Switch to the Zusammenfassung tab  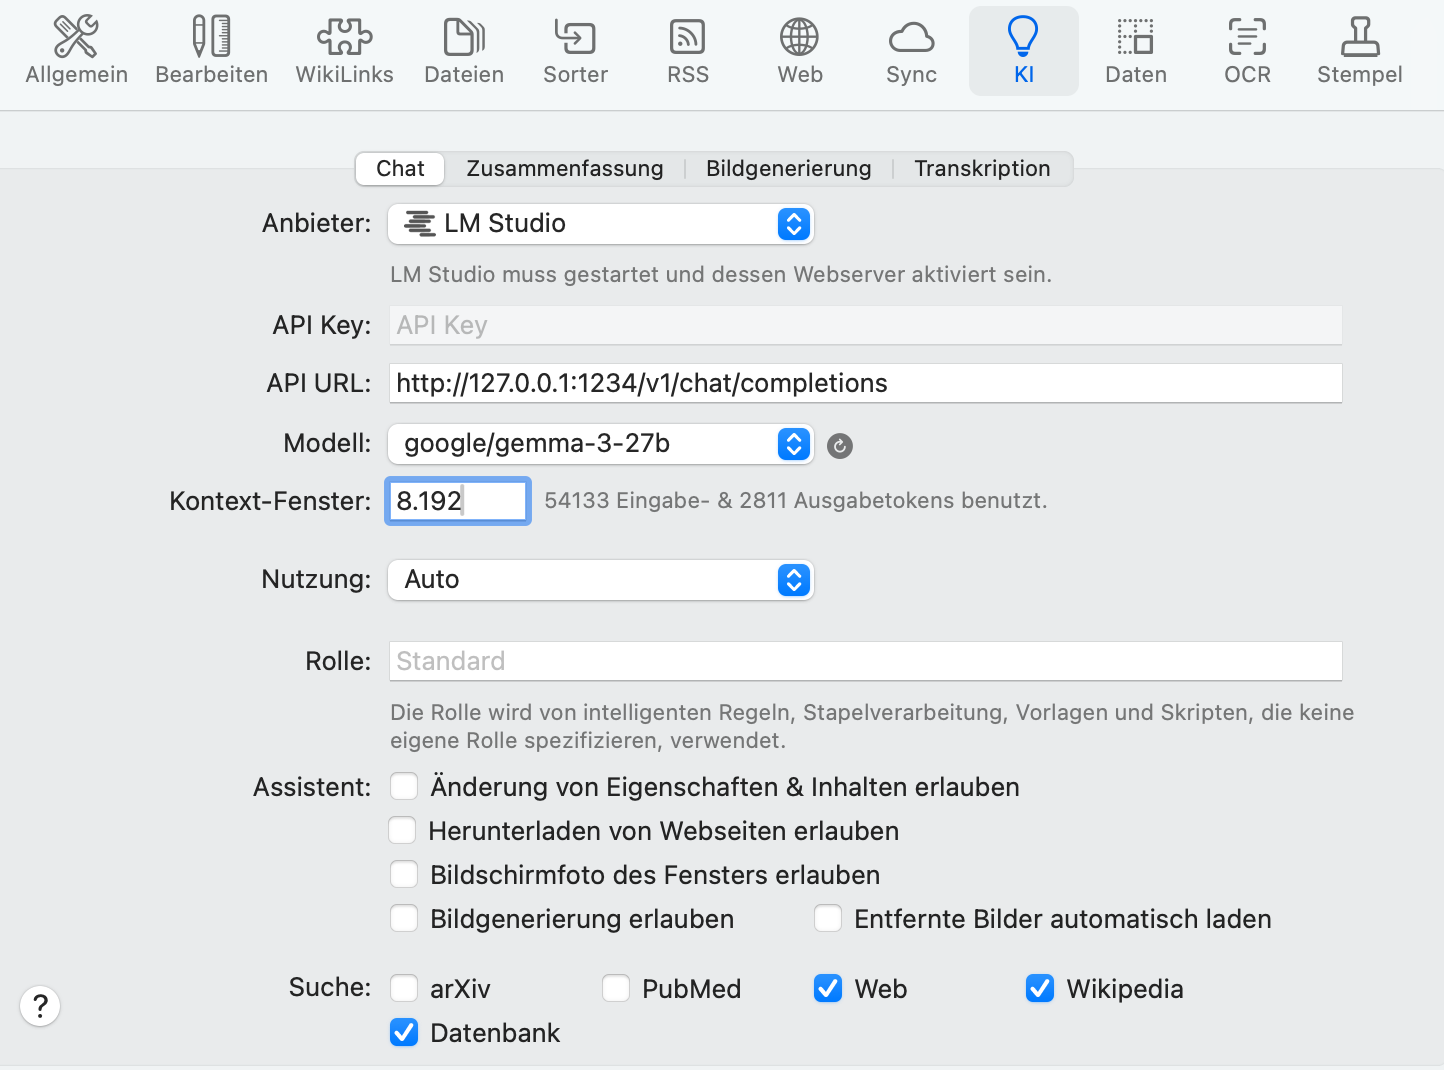point(564,169)
